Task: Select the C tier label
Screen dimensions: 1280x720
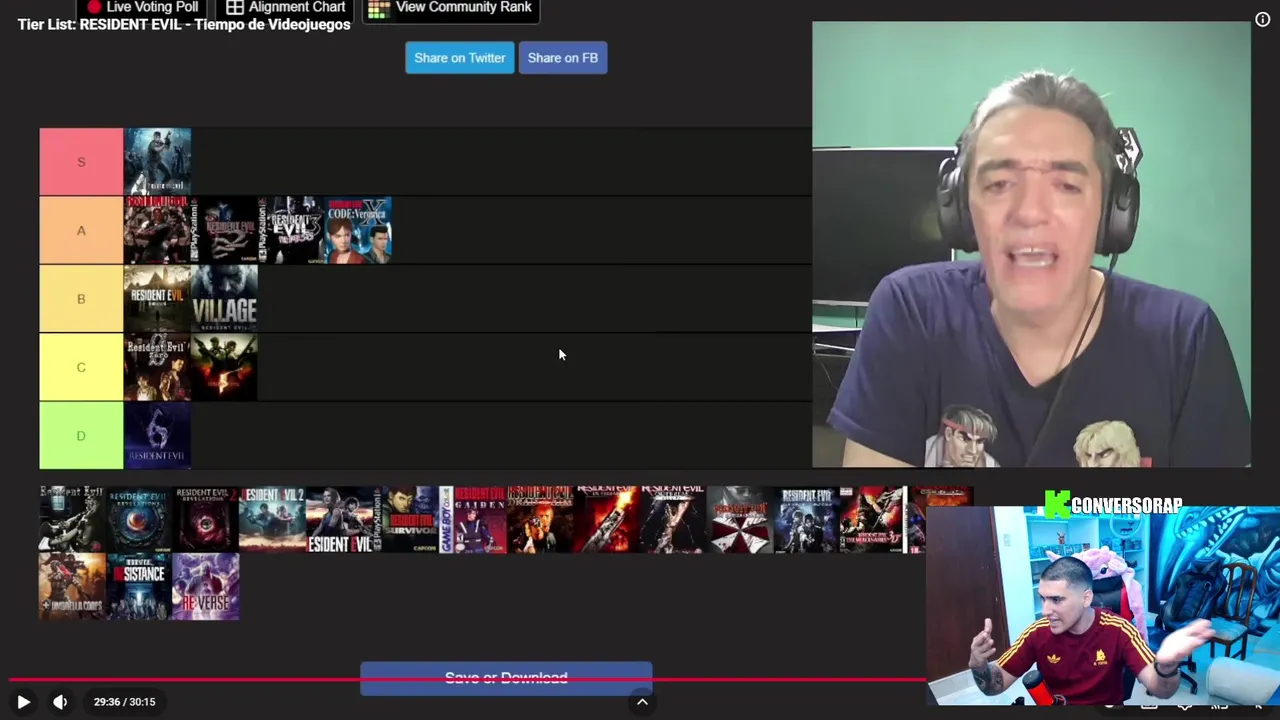Action: click(x=81, y=367)
